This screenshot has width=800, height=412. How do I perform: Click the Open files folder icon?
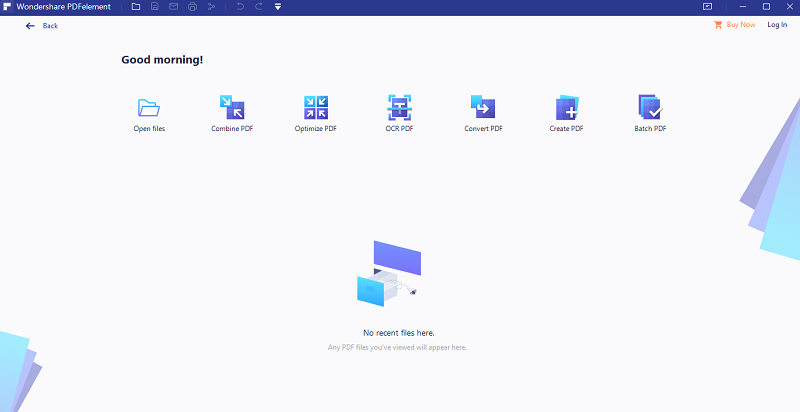148,108
